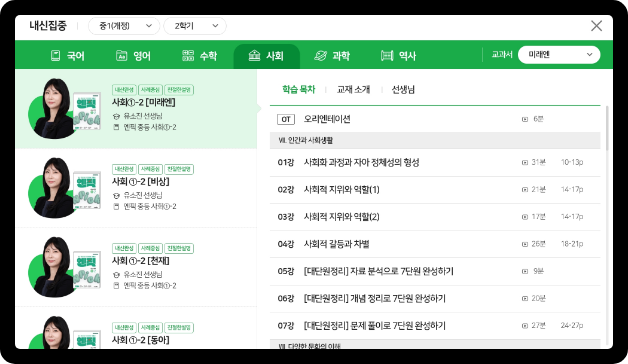Open lecture 사회화 과정과 자아 정체성의 형성
This screenshot has width=628, height=364.
pos(361,163)
